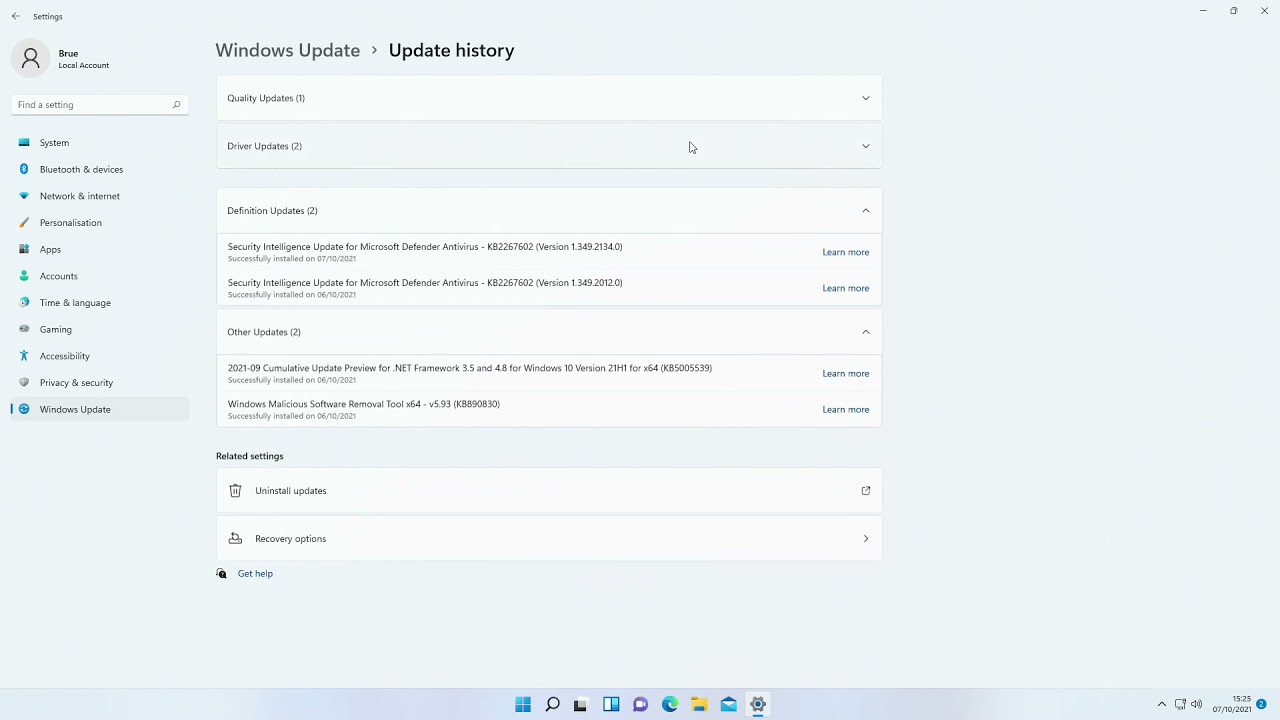Expand Quality Updates (1) chevron

tap(866, 98)
